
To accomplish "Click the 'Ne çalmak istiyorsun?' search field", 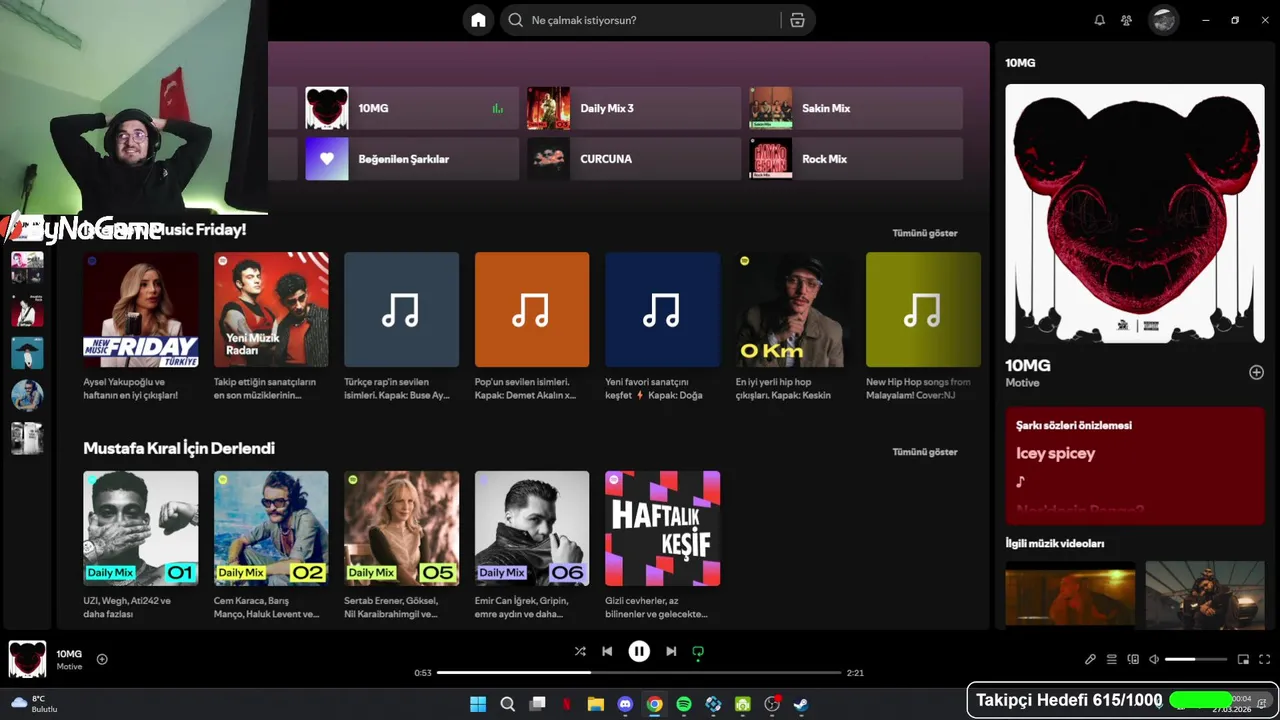I will click(640, 20).
